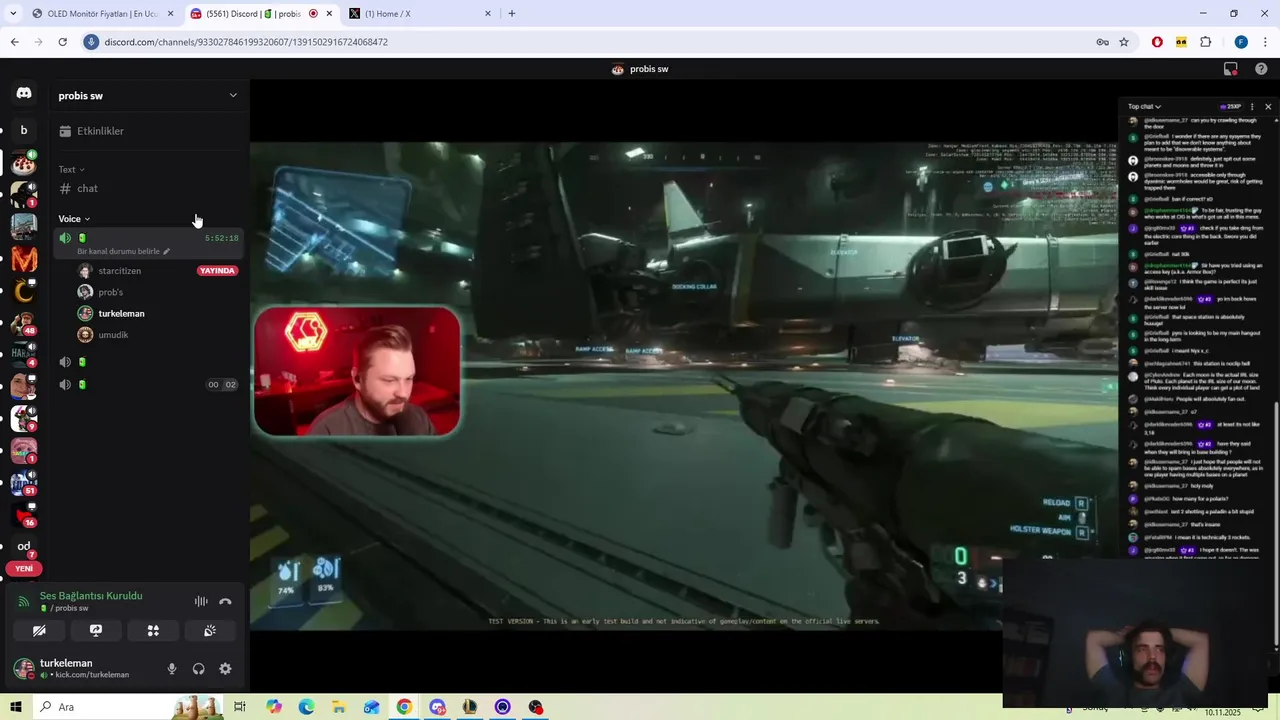Open the red ad blocker extension
The width and height of the screenshot is (1280, 720).
pos(1157,42)
